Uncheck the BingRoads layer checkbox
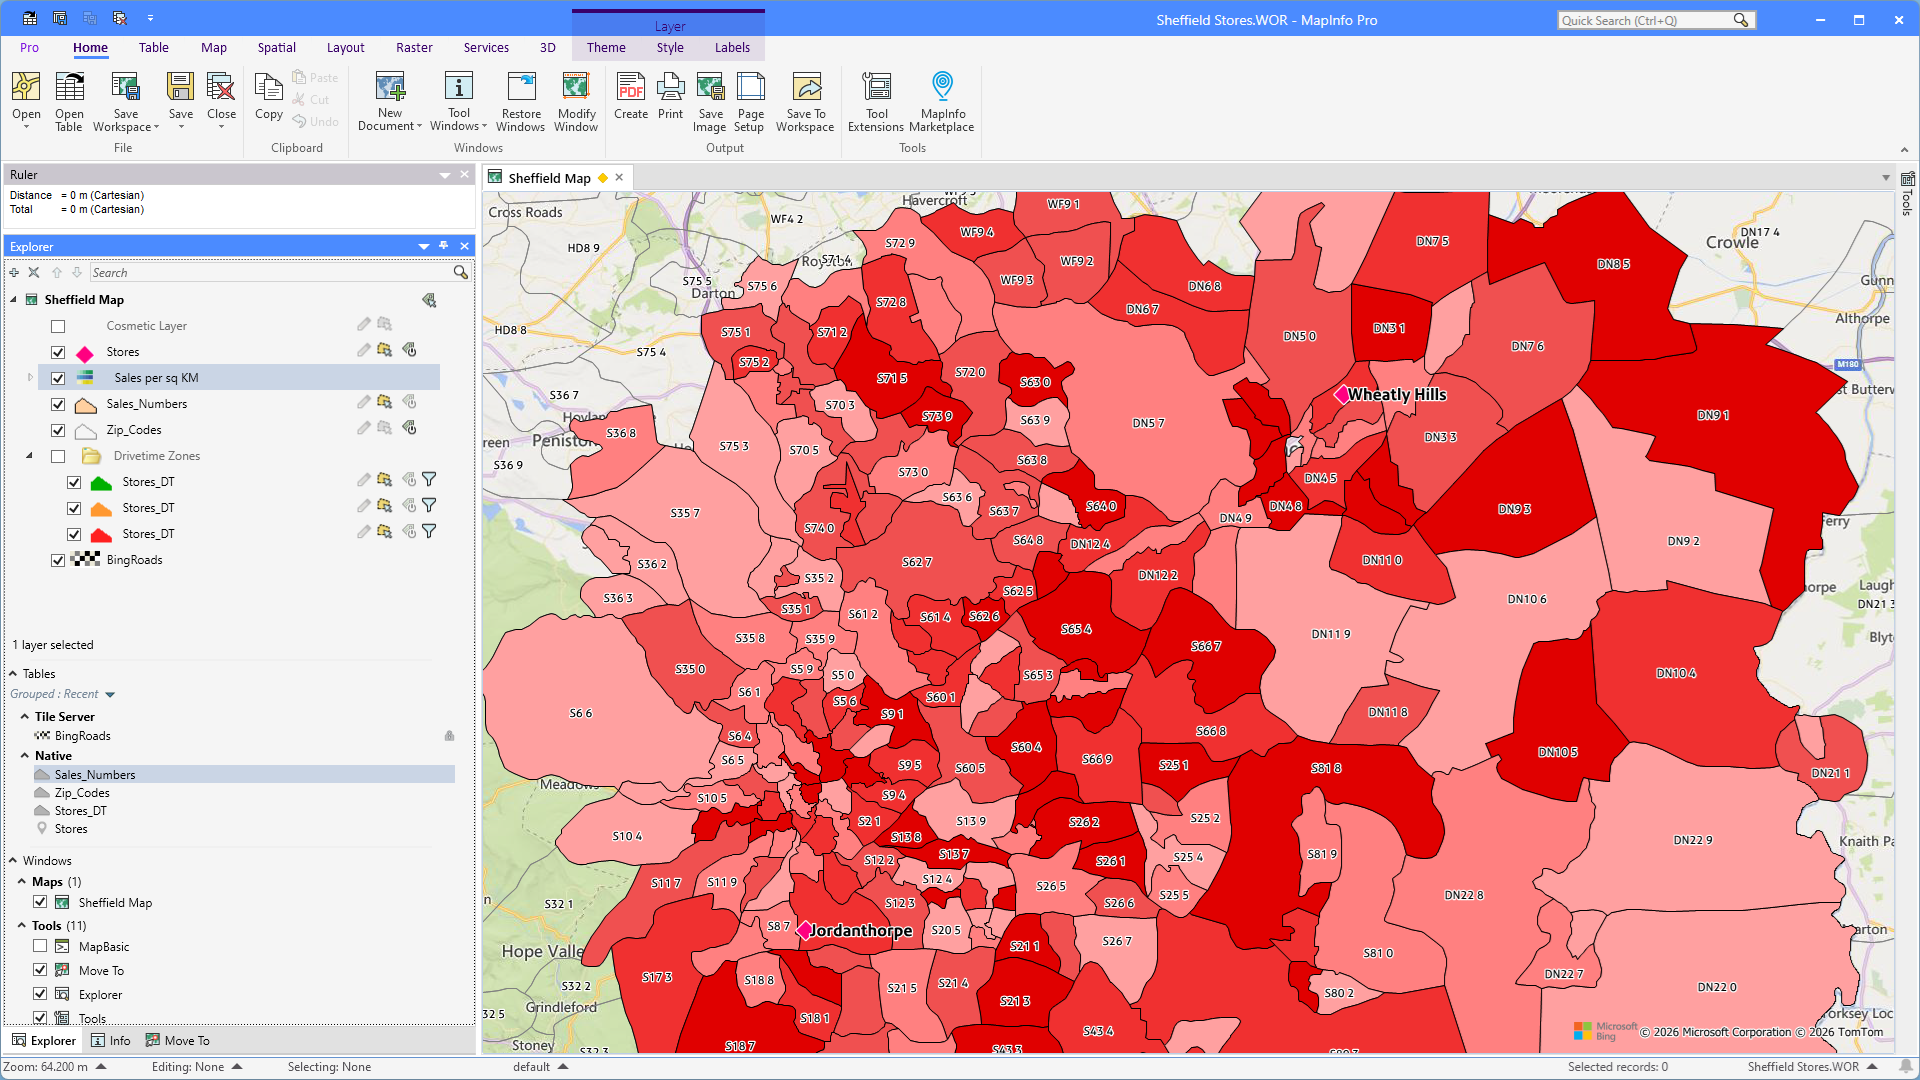 click(58, 560)
